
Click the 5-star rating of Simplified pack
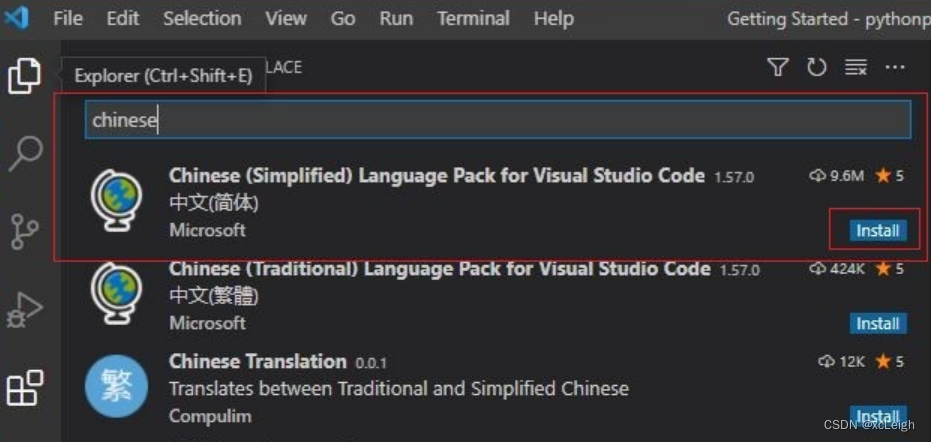pyautogui.click(x=890, y=176)
